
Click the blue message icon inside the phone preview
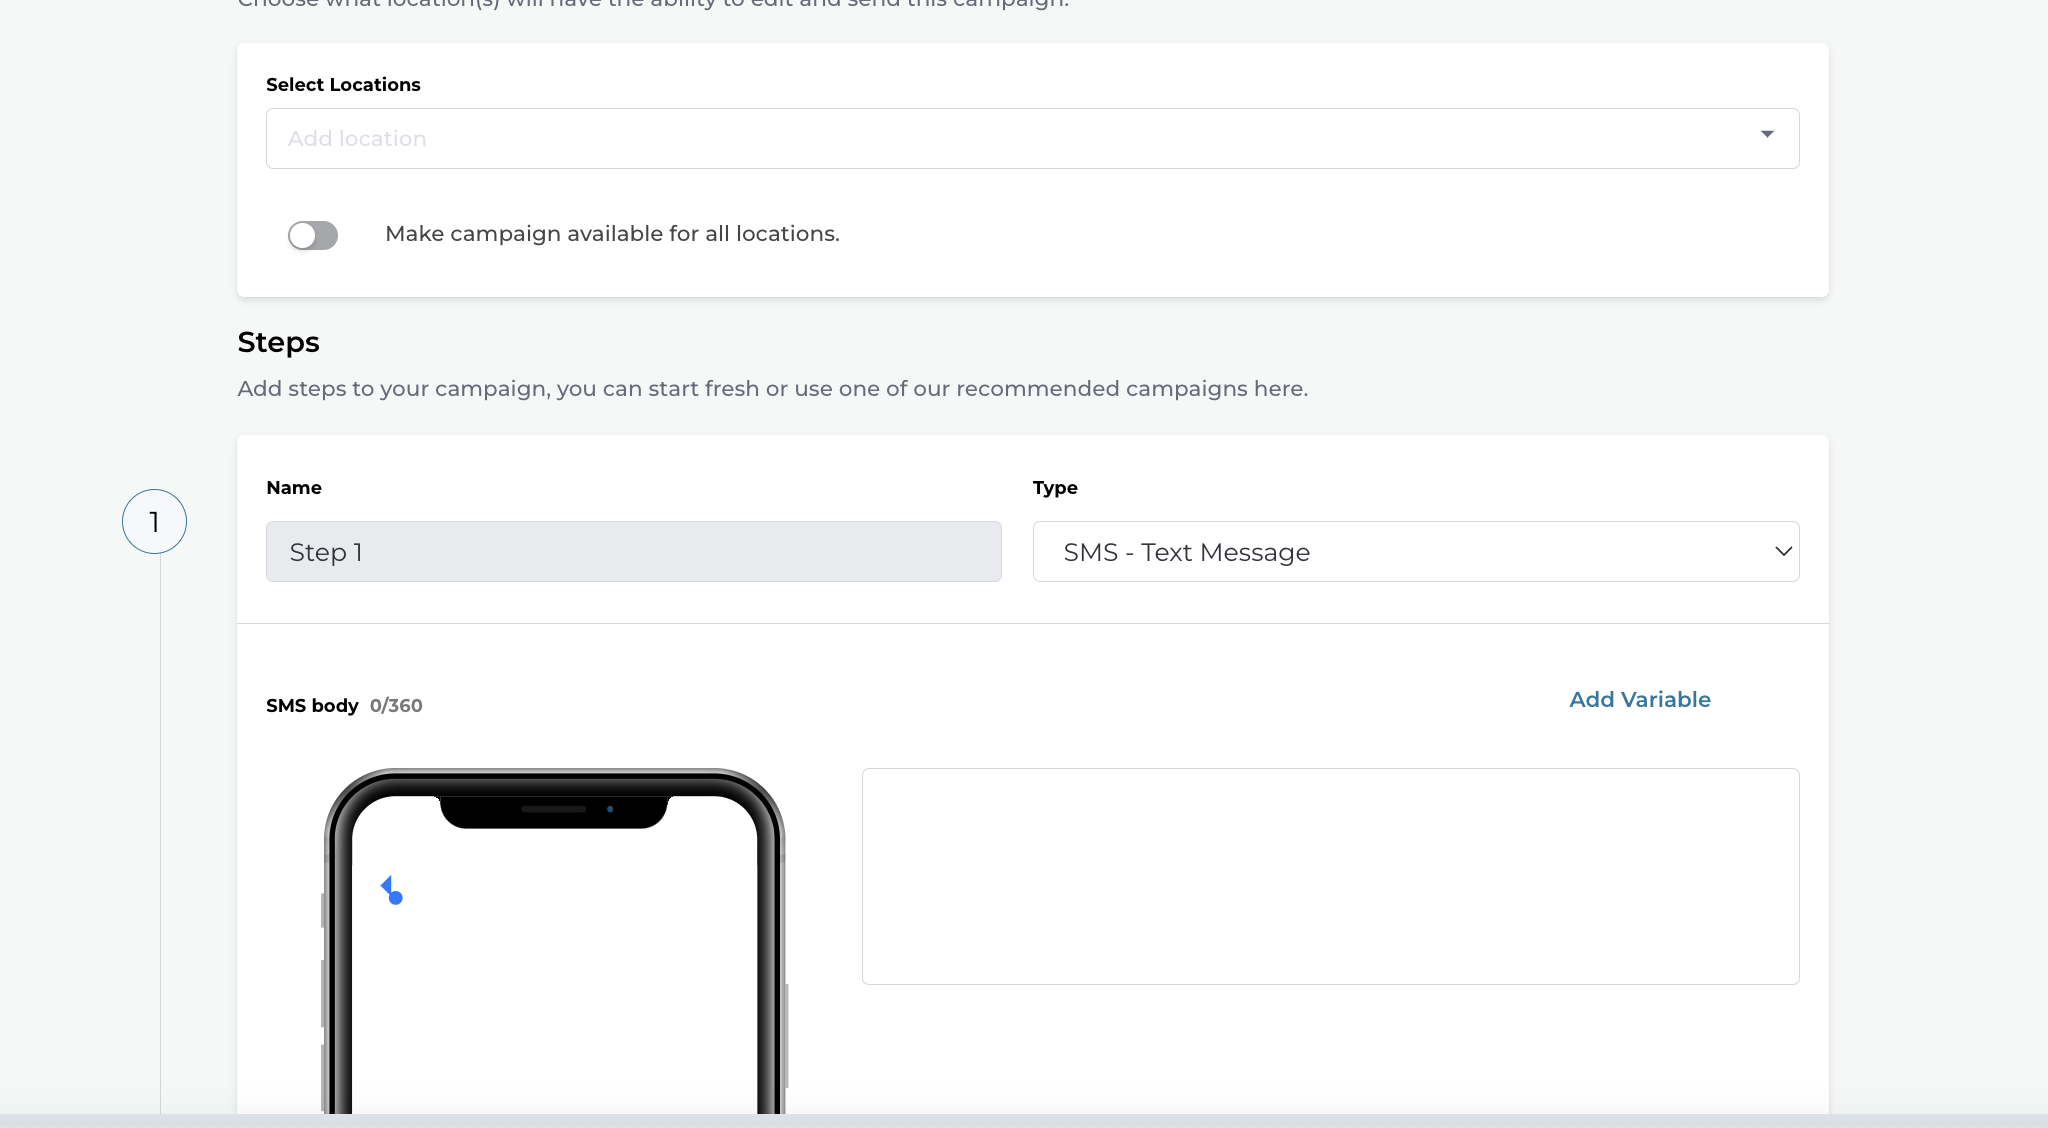point(393,891)
